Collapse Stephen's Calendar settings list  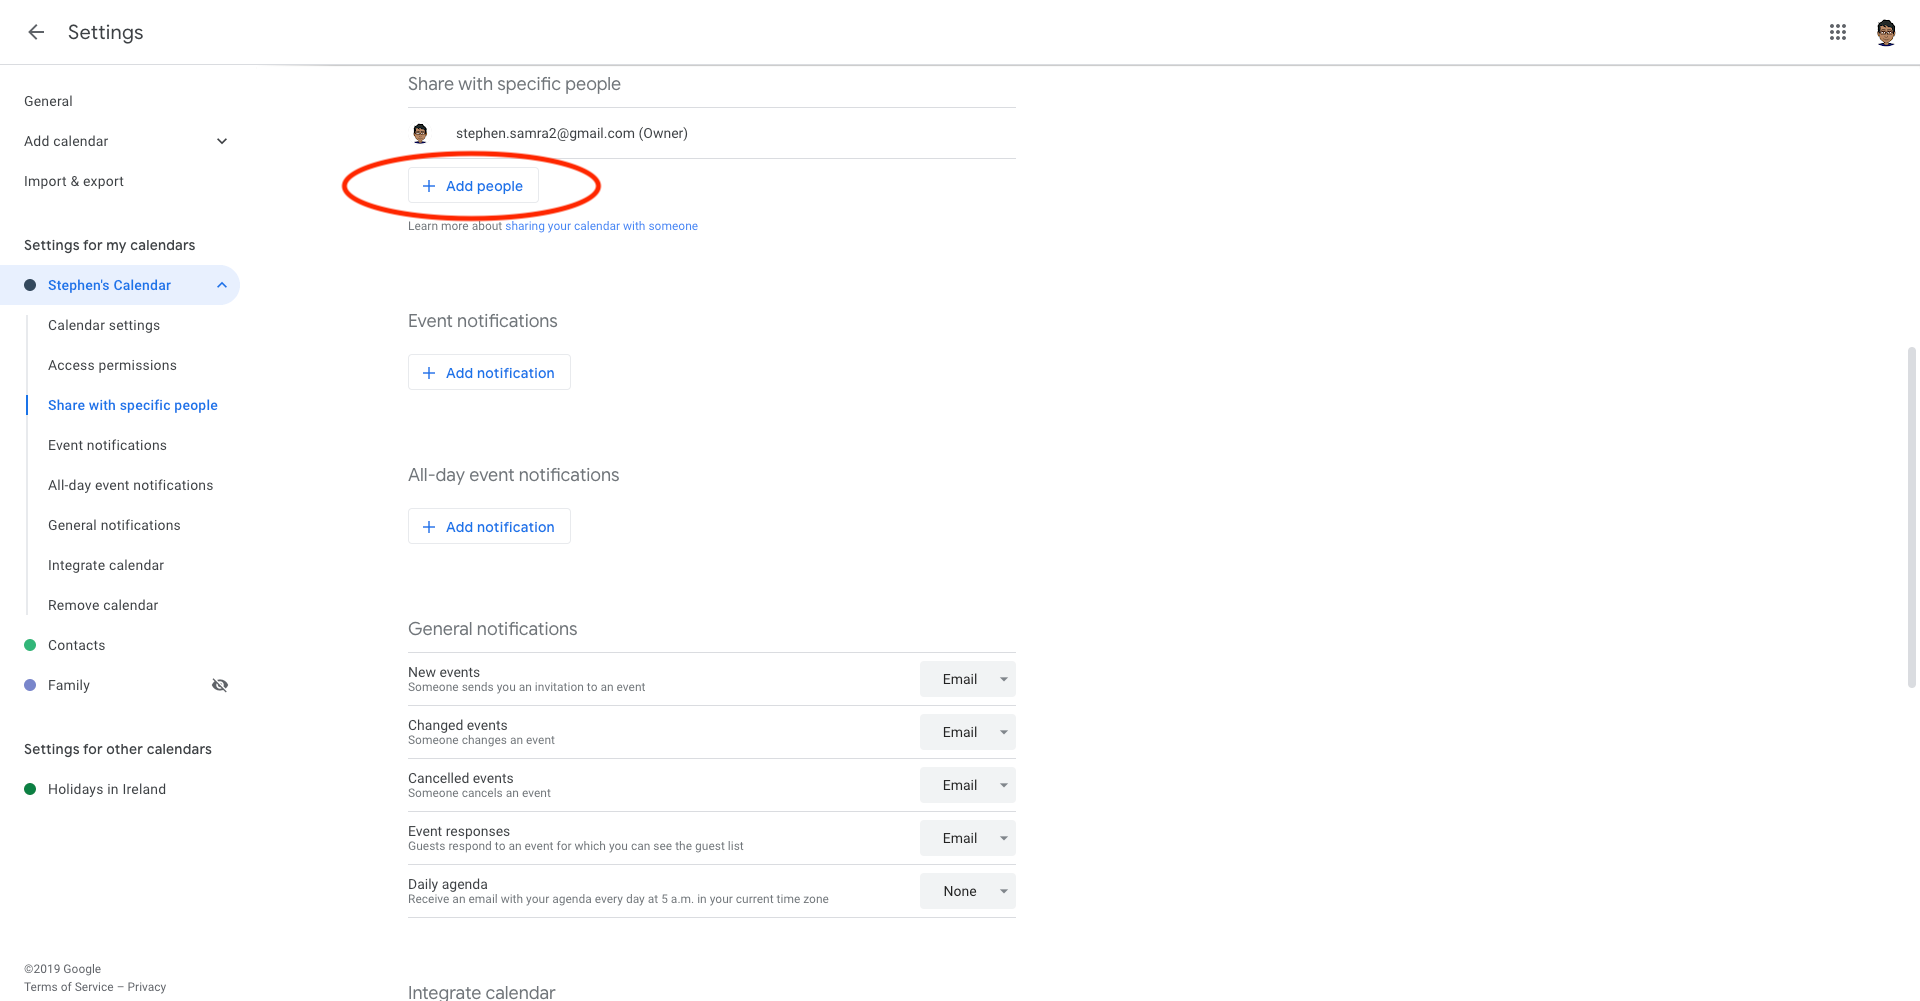222,285
